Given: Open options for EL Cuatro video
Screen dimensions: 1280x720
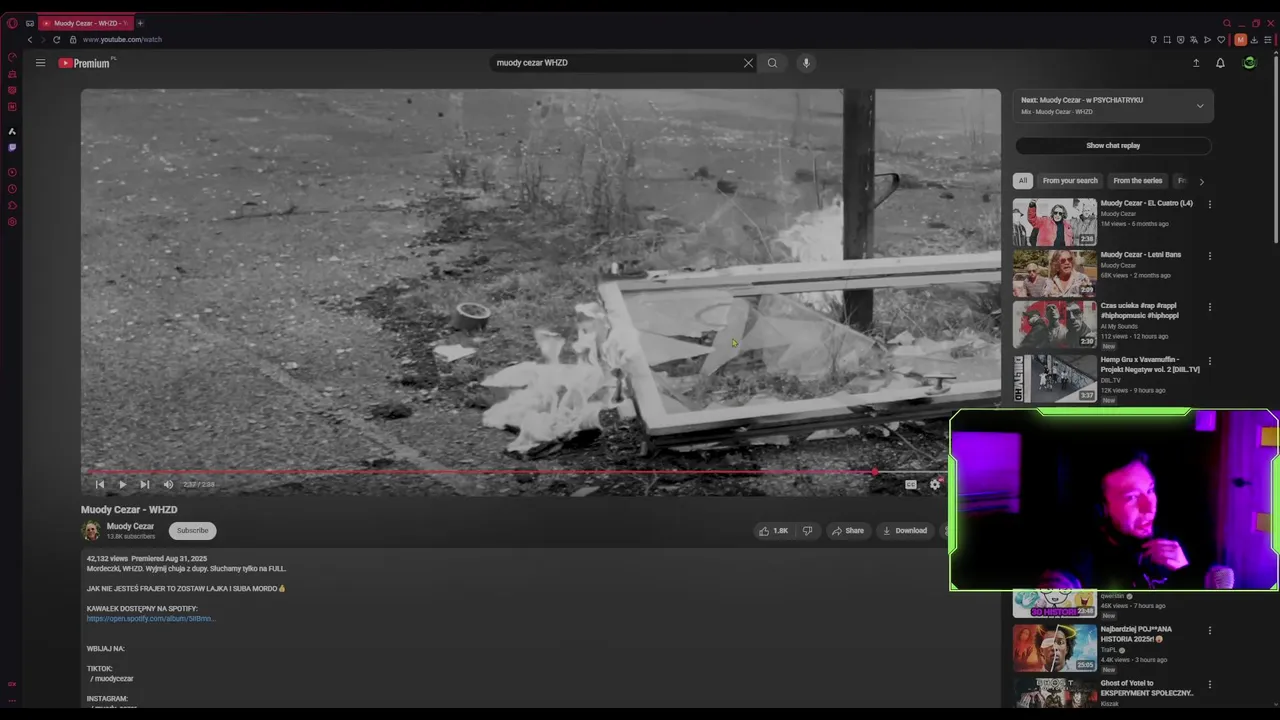Looking at the screenshot, I should pyautogui.click(x=1210, y=204).
